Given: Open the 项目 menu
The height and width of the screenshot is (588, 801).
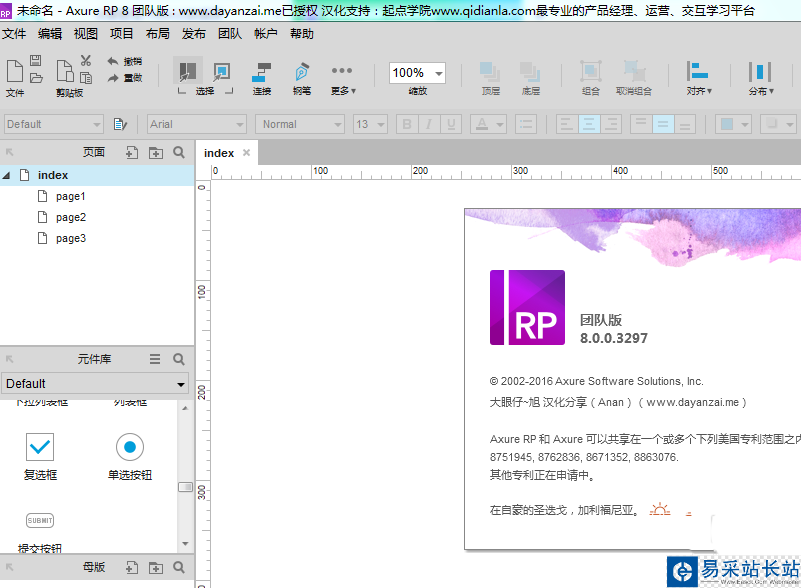Looking at the screenshot, I should (x=122, y=34).
